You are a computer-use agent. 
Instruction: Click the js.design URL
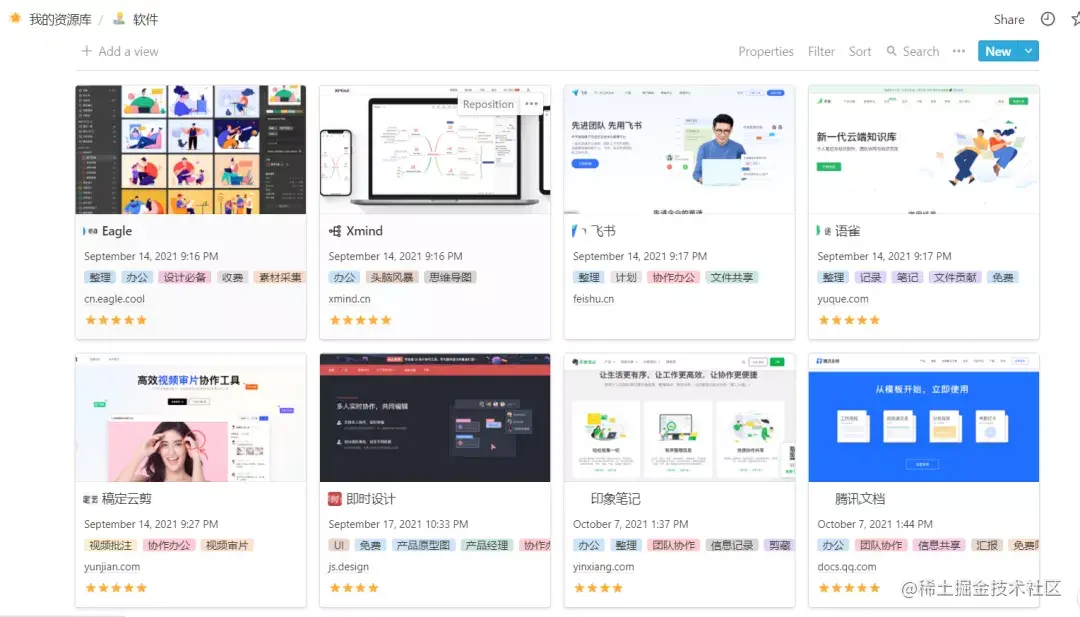point(349,567)
